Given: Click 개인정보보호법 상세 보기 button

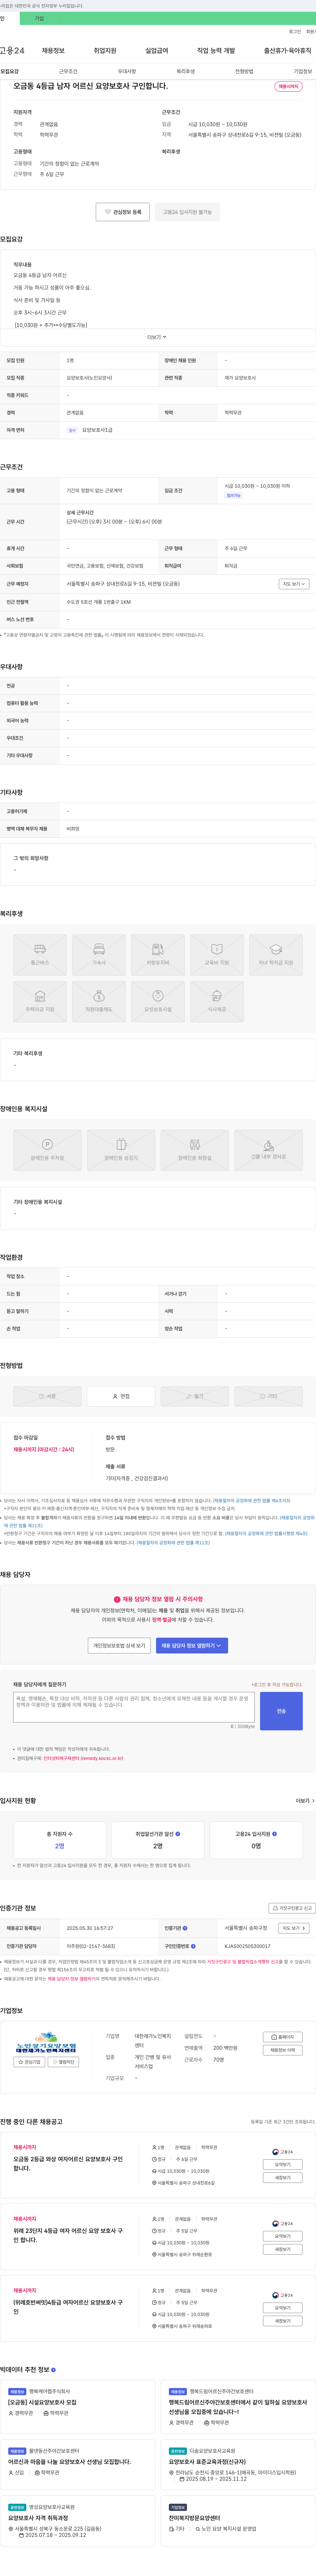Looking at the screenshot, I should coord(119,1645).
